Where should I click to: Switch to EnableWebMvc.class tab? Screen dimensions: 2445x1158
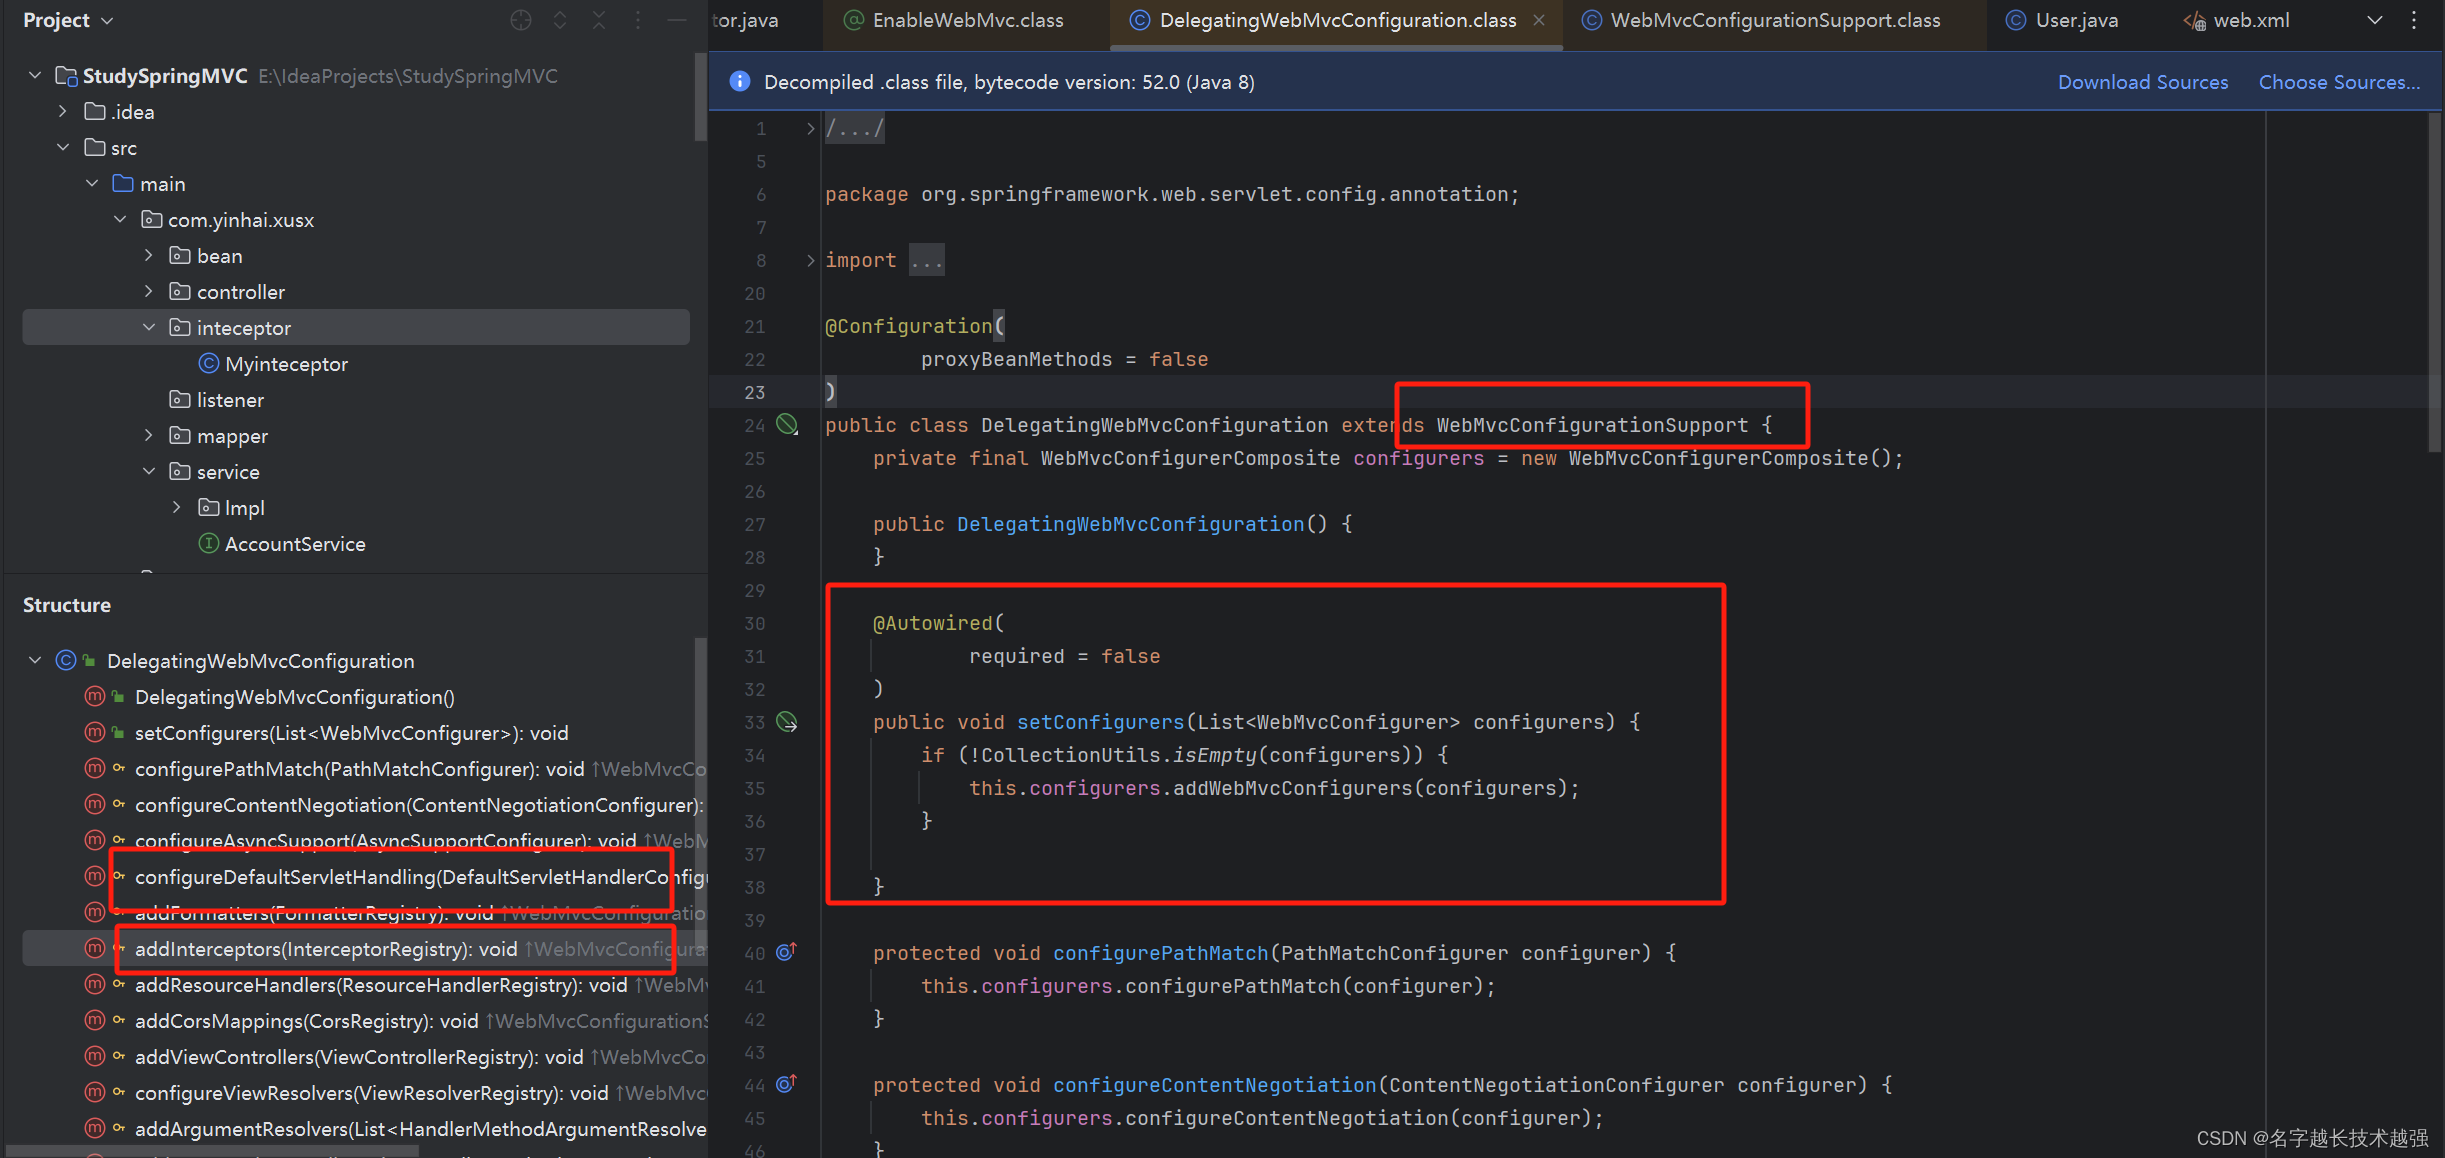click(955, 20)
